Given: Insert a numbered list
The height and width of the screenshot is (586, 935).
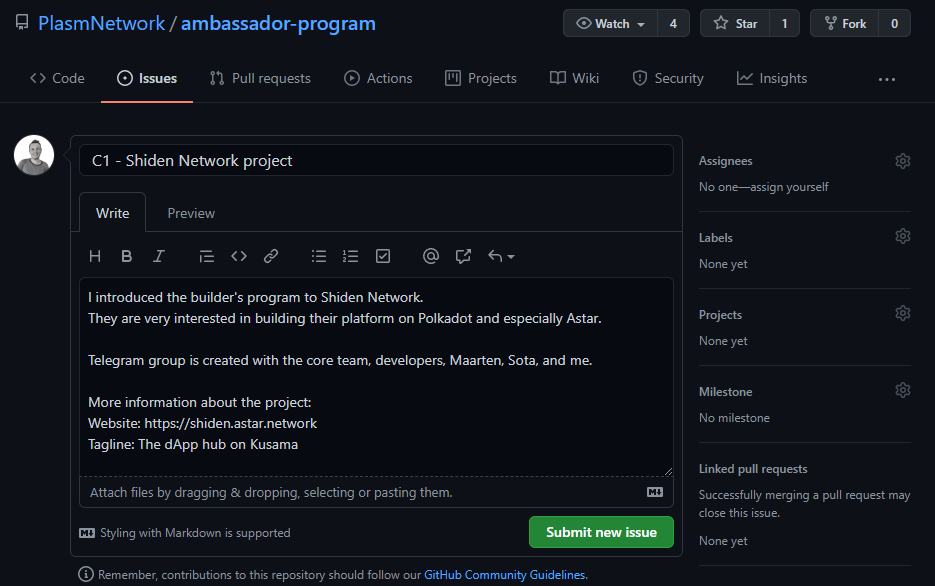Looking at the screenshot, I should click(x=351, y=256).
